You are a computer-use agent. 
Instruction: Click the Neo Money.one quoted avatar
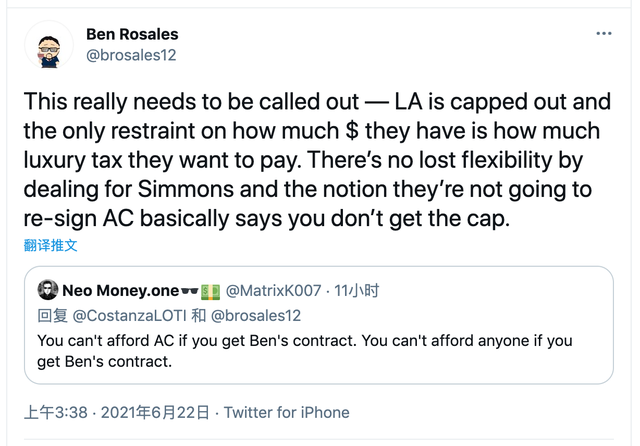tap(47, 290)
